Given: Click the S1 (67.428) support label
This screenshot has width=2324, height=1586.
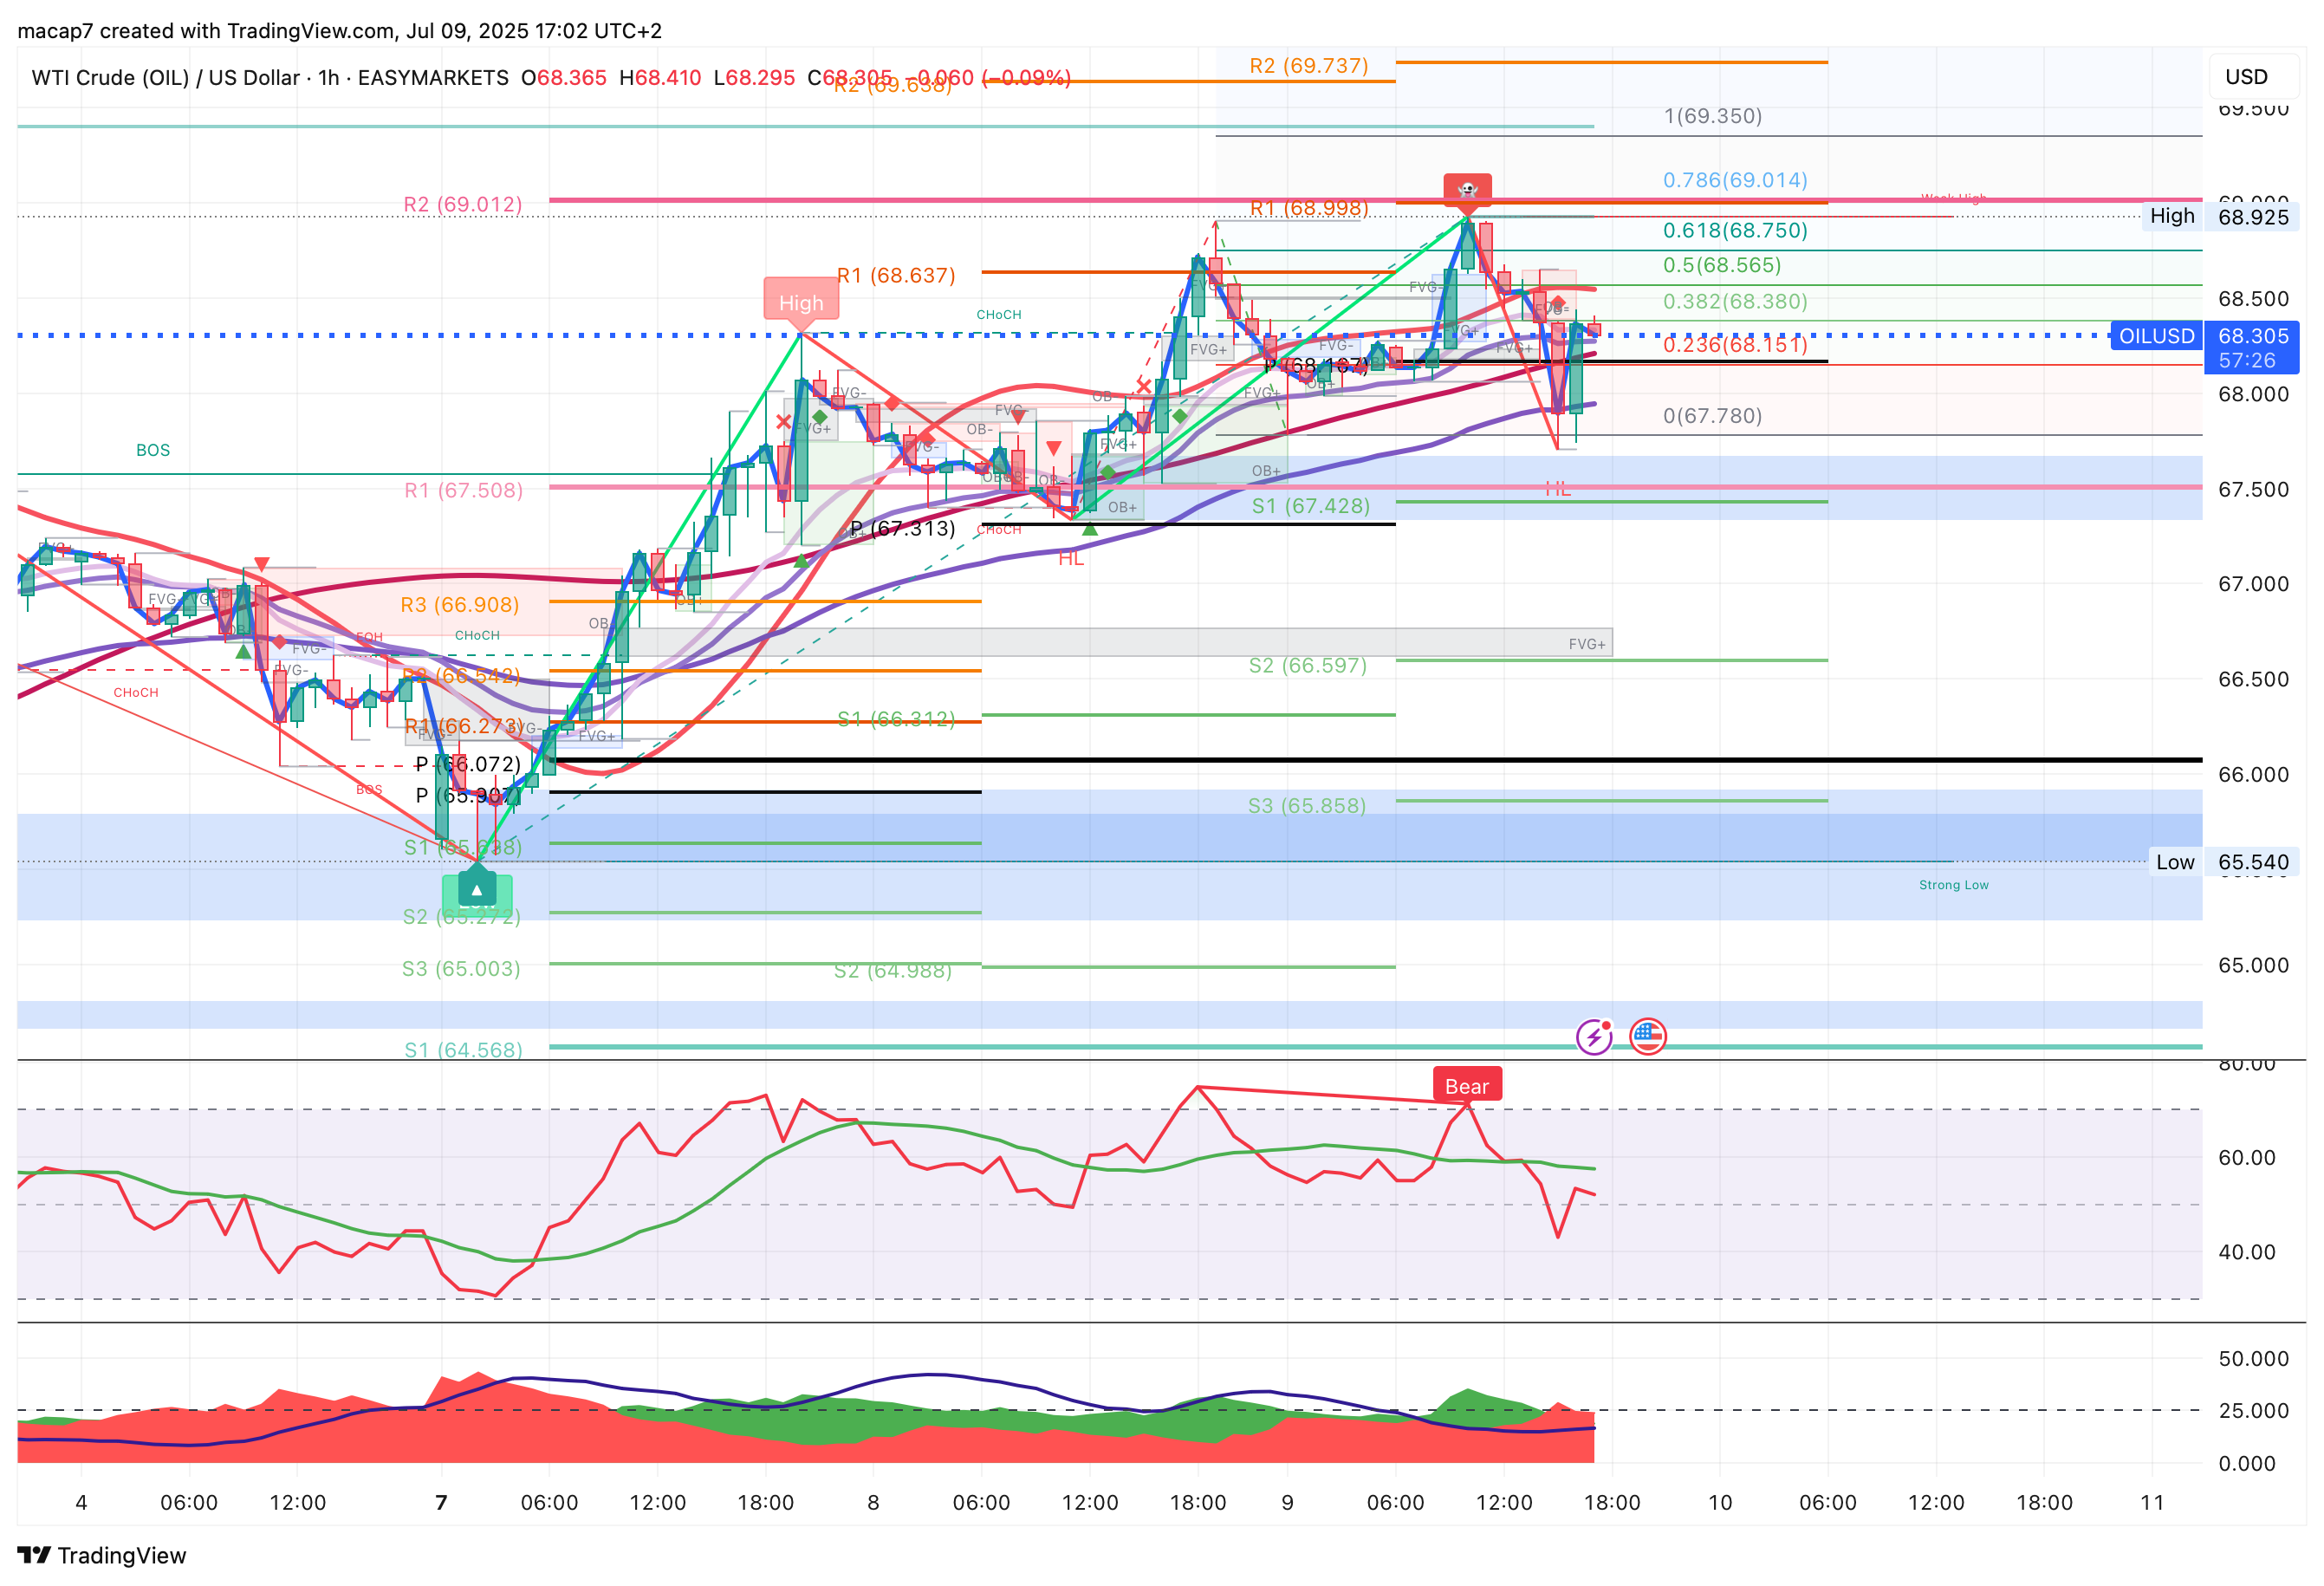Looking at the screenshot, I should [1311, 506].
